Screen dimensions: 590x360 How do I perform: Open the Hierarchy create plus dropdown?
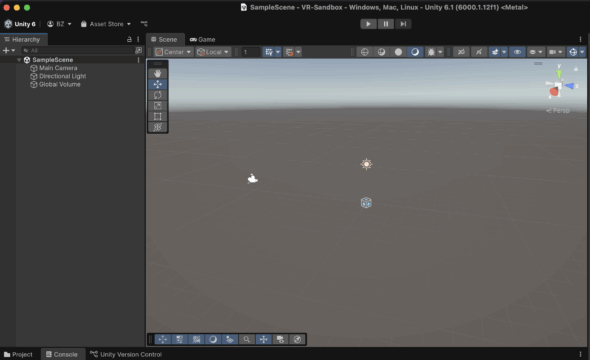(9, 50)
